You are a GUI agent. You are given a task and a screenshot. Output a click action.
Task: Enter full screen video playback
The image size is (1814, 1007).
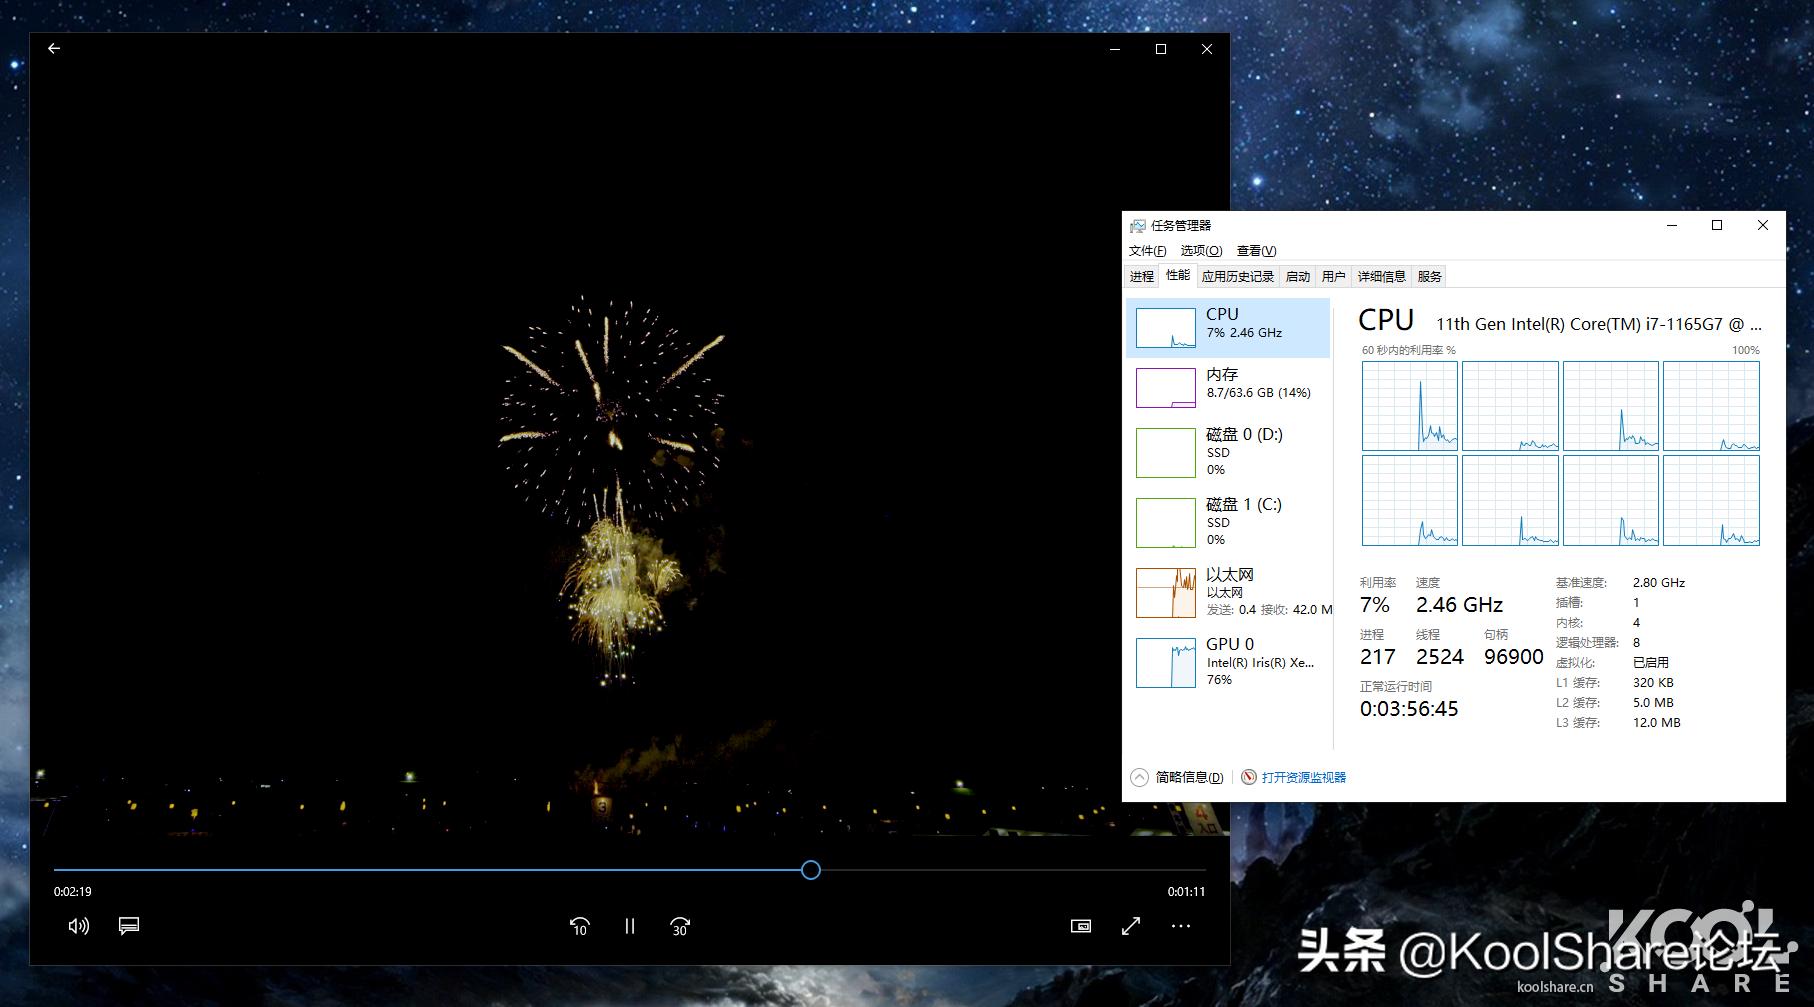1131,926
